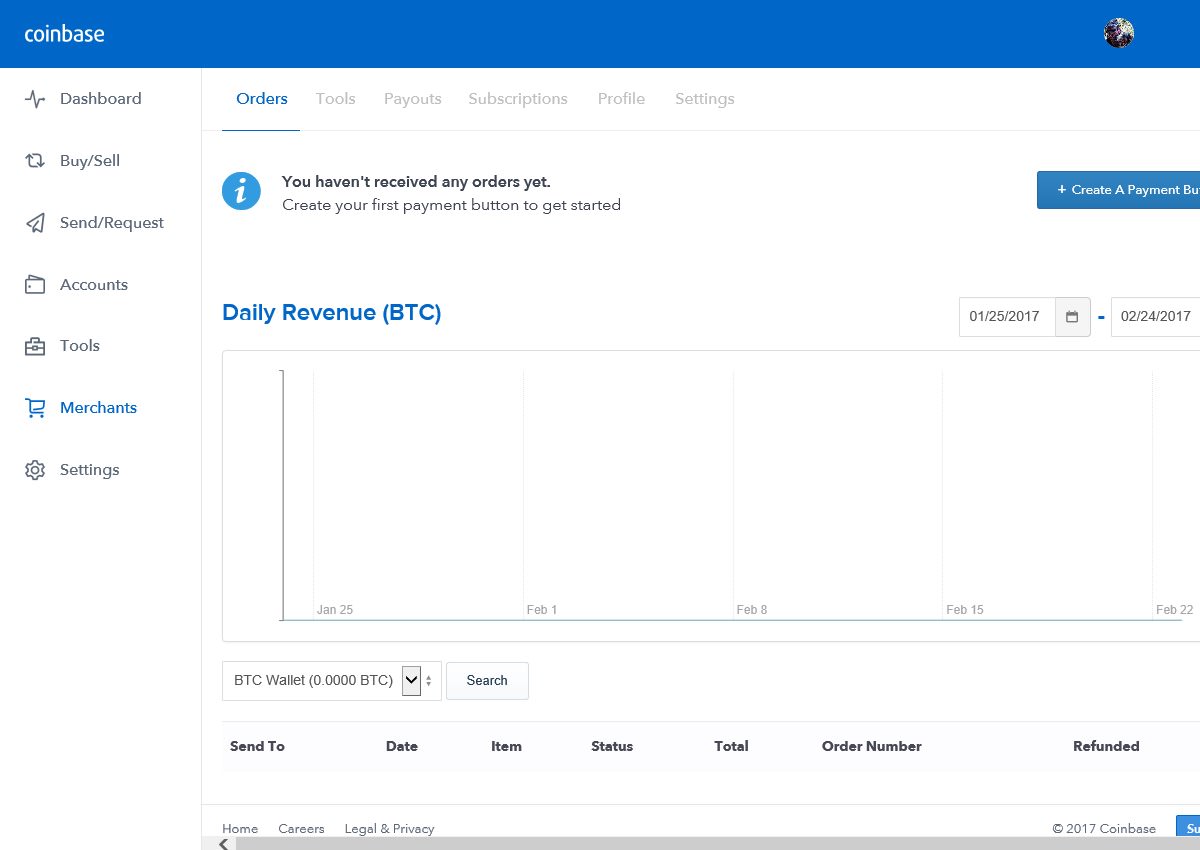The height and width of the screenshot is (850, 1200).
Task: Click the blue support button at bottom
Action: pyautogui.click(x=1188, y=828)
